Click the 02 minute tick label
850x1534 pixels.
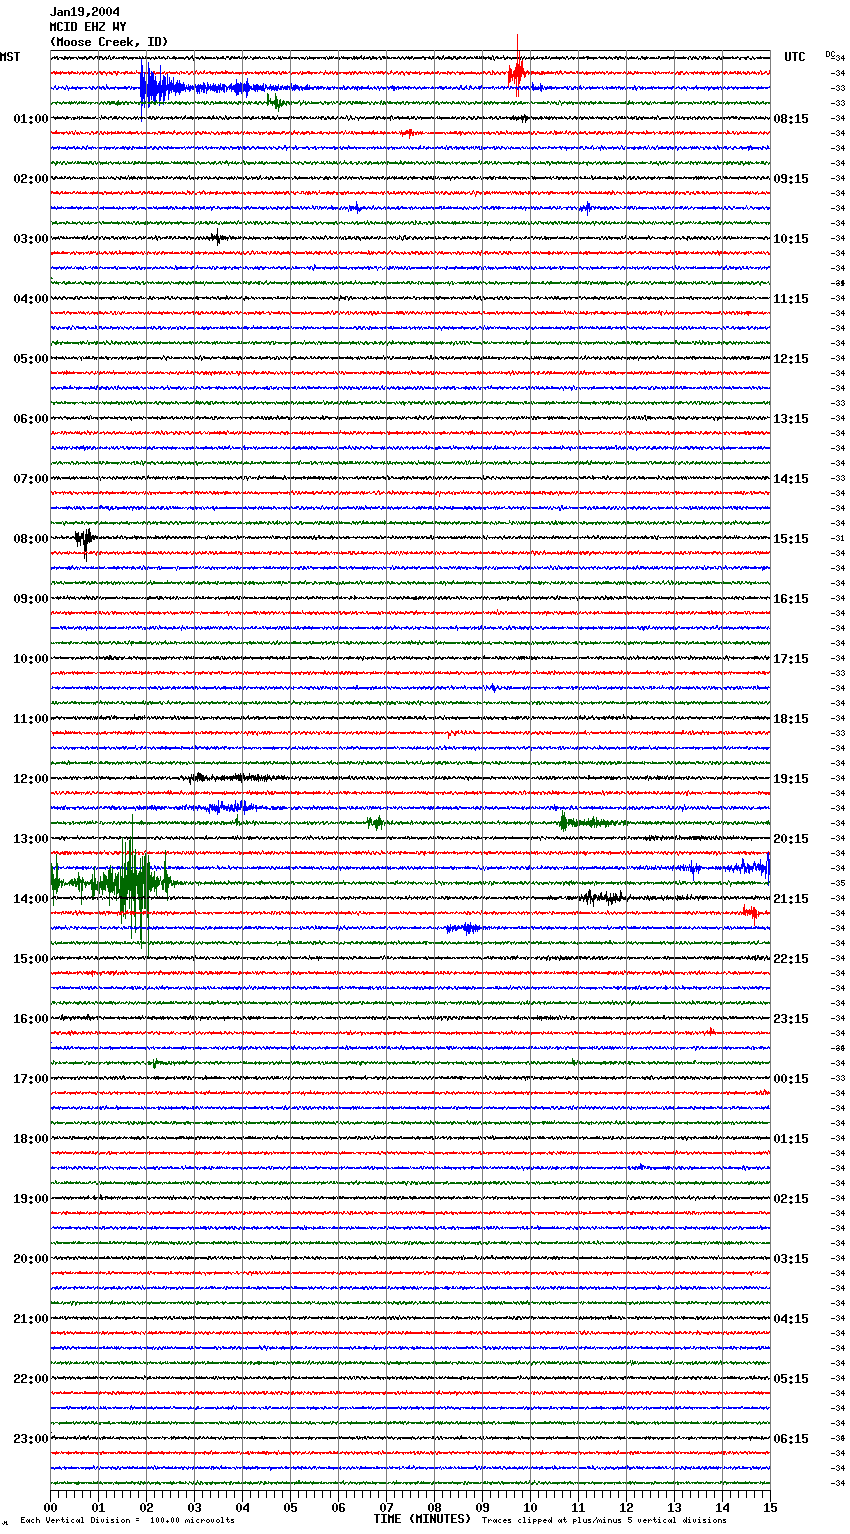coord(147,1507)
